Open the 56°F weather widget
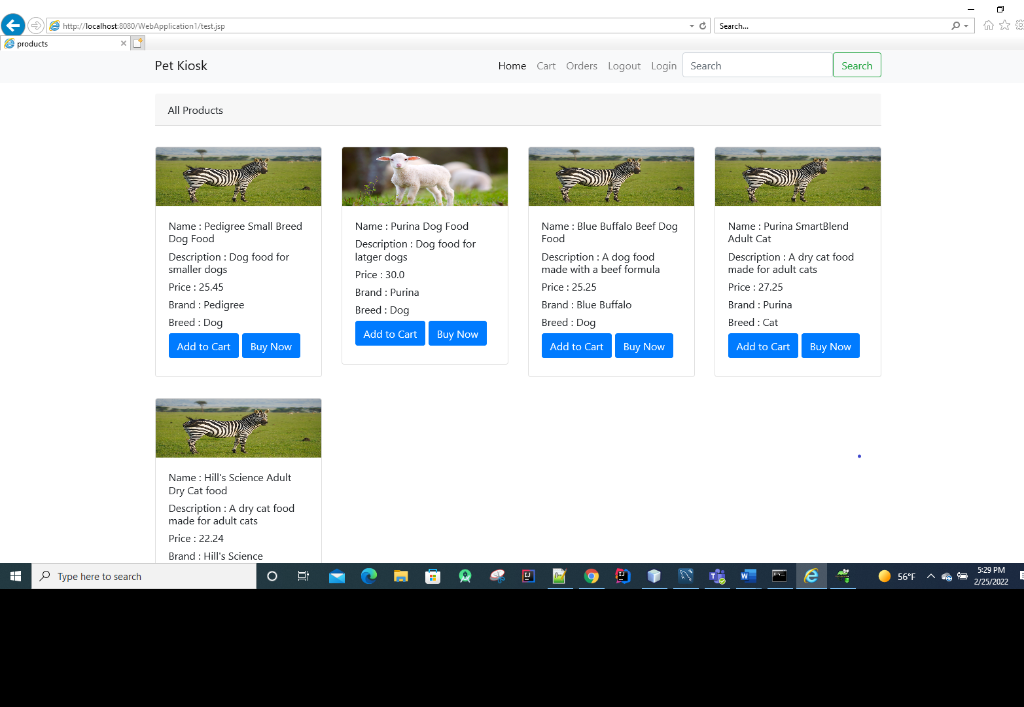1024x707 pixels. [x=897, y=576]
